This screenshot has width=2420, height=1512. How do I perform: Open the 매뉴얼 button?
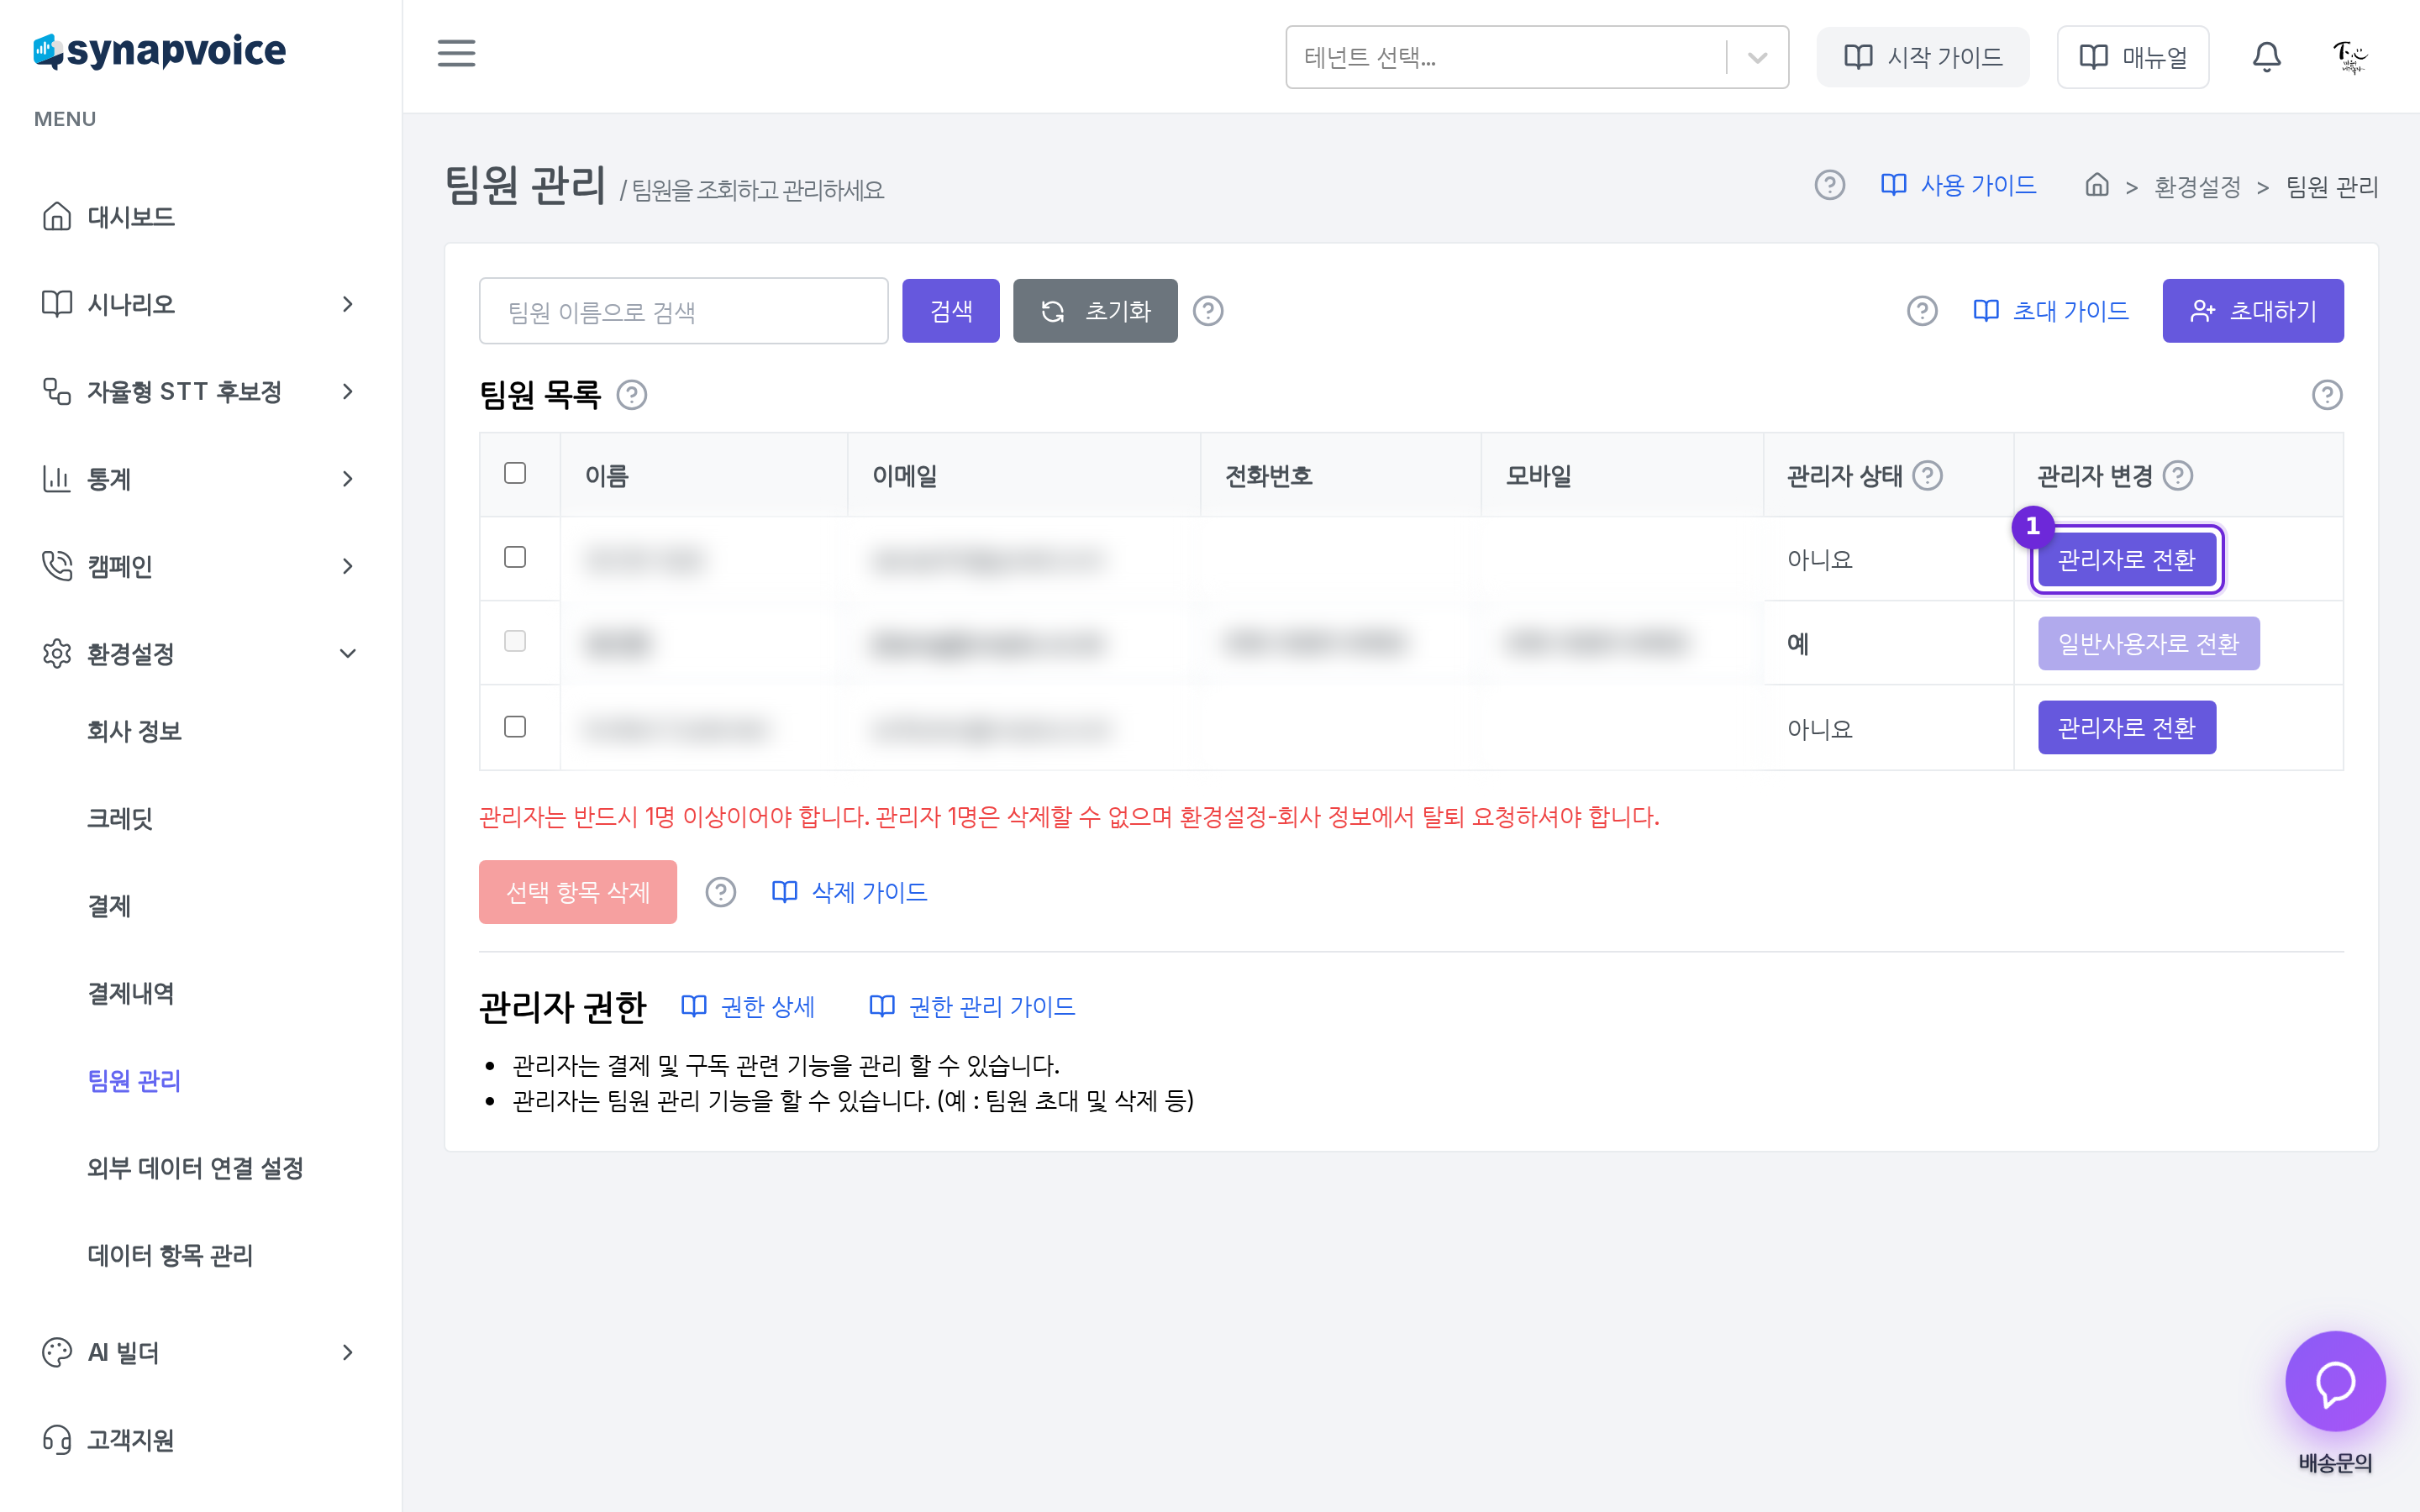[2132, 57]
